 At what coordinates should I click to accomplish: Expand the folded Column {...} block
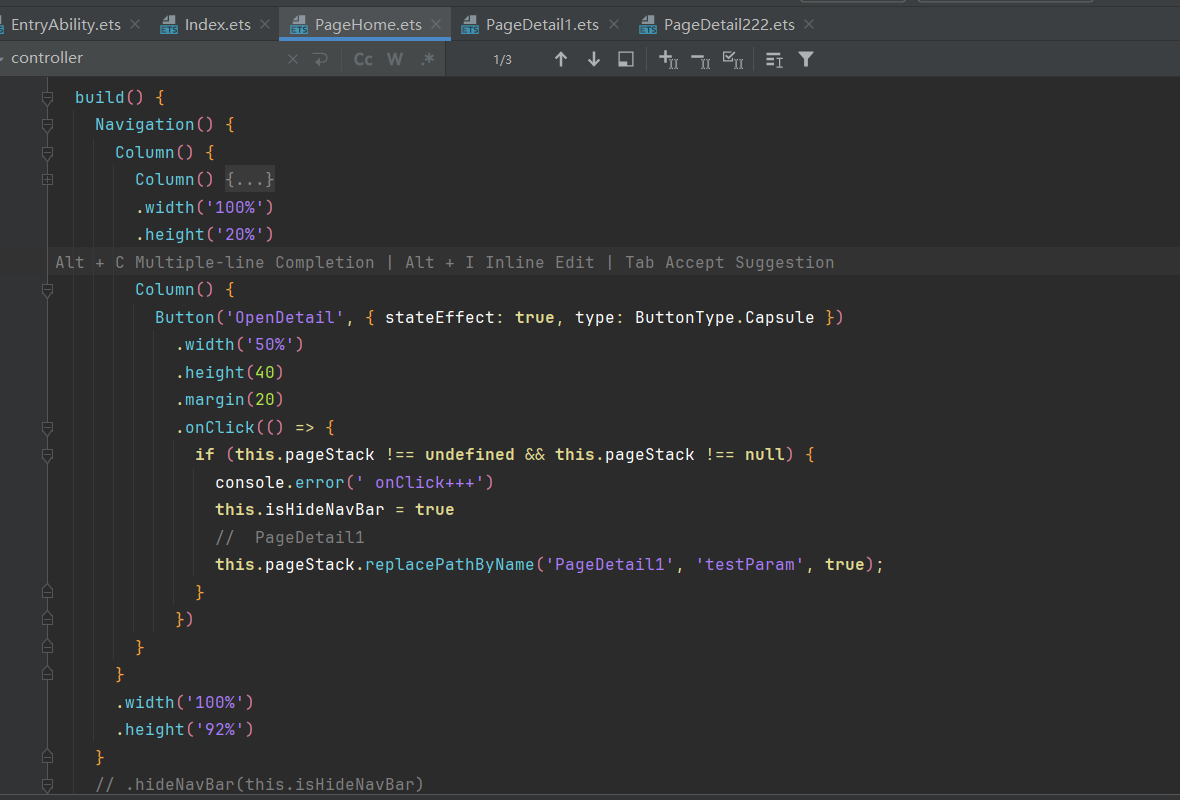(x=249, y=179)
